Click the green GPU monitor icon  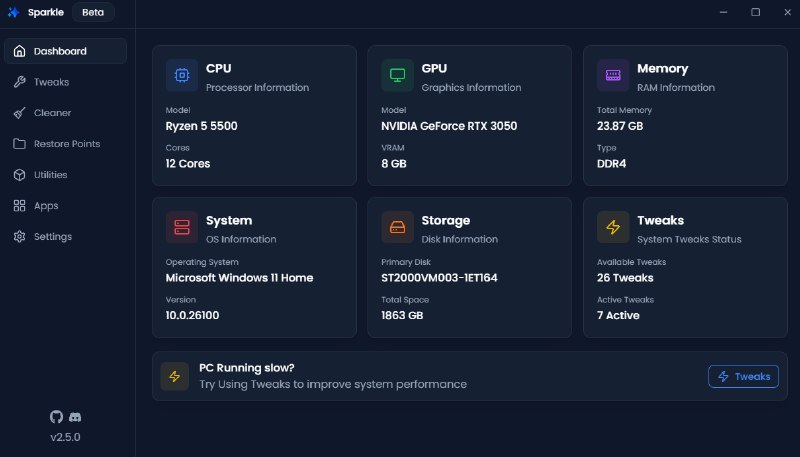click(397, 75)
